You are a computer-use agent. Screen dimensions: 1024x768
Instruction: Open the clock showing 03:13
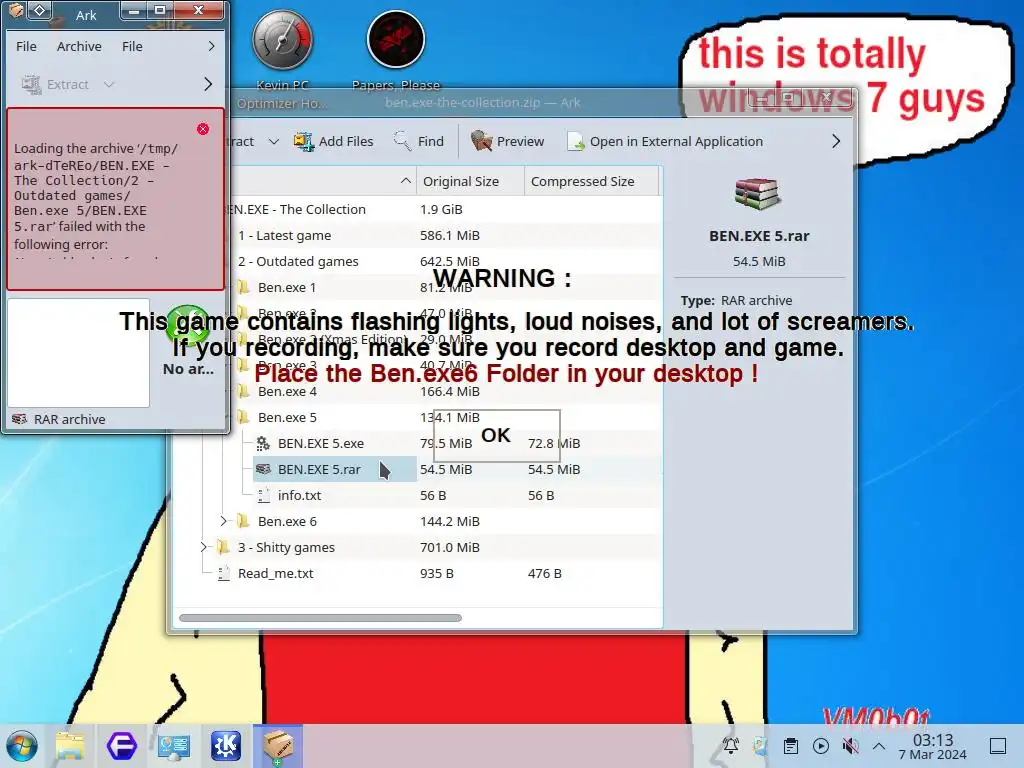(x=933, y=746)
